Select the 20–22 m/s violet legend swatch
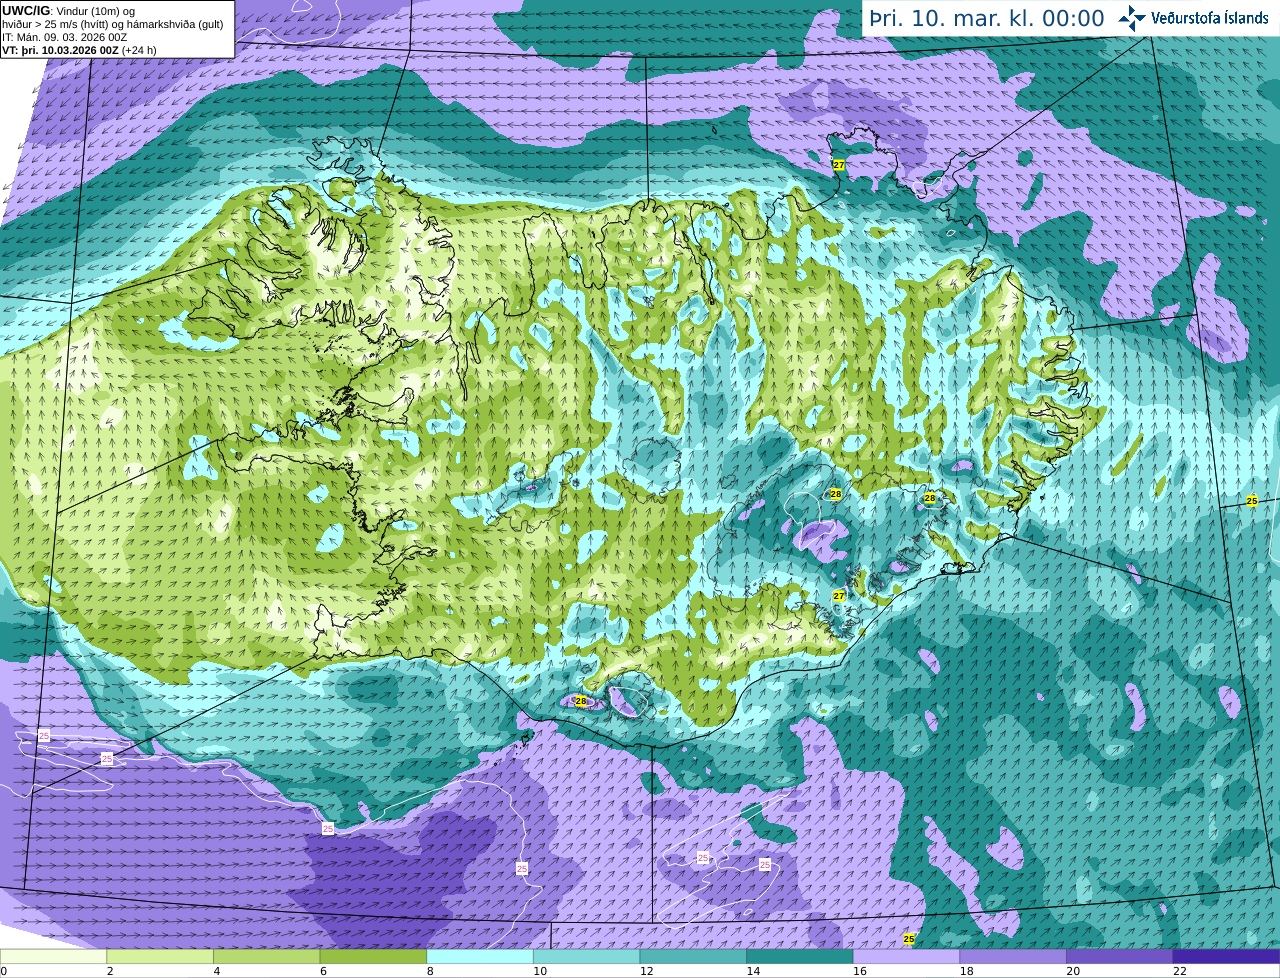The image size is (1280, 978). 1120,956
